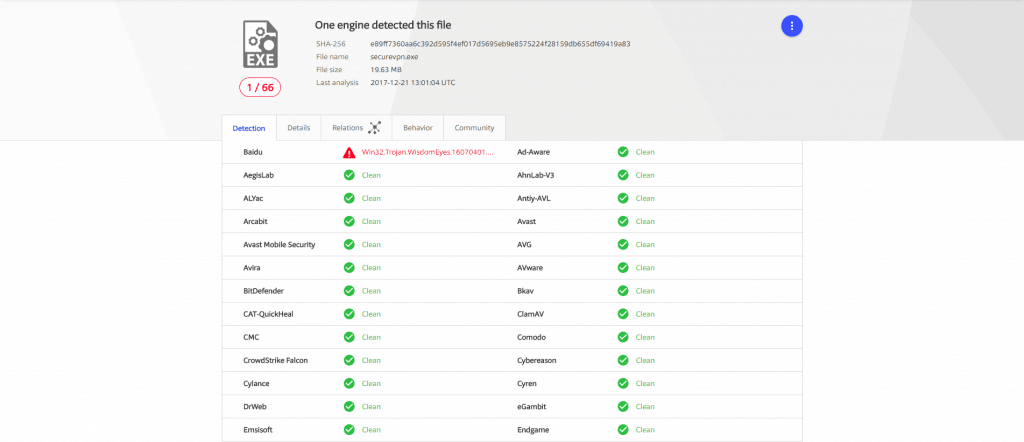The image size is (1024, 442).
Task: Click the Relations graph icon
Action: click(x=374, y=128)
